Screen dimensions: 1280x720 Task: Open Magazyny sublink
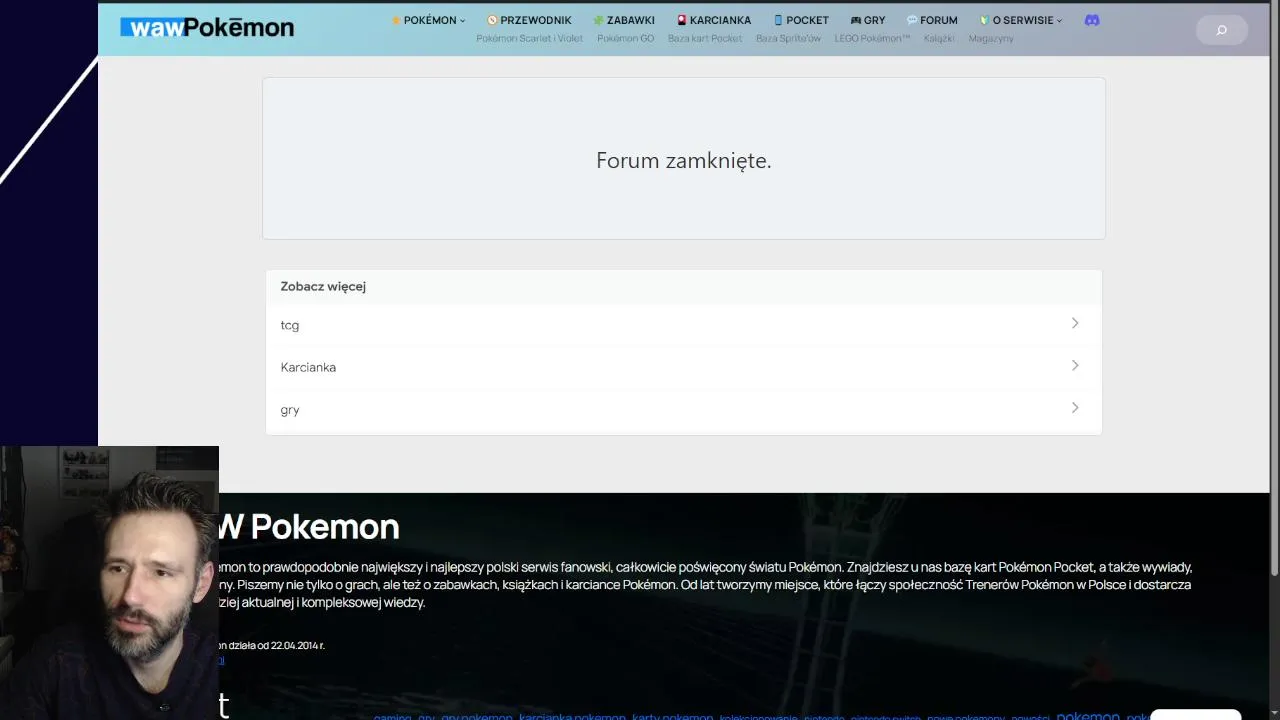(x=991, y=38)
